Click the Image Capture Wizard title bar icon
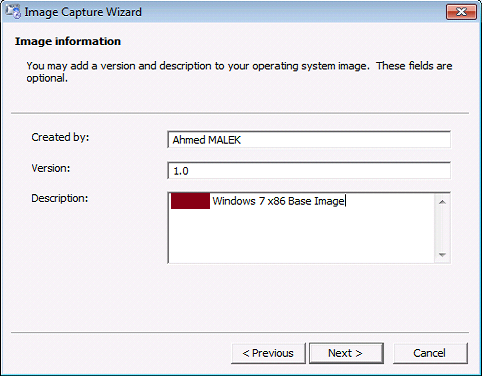Image resolution: width=482 pixels, height=376 pixels. (x=13, y=12)
